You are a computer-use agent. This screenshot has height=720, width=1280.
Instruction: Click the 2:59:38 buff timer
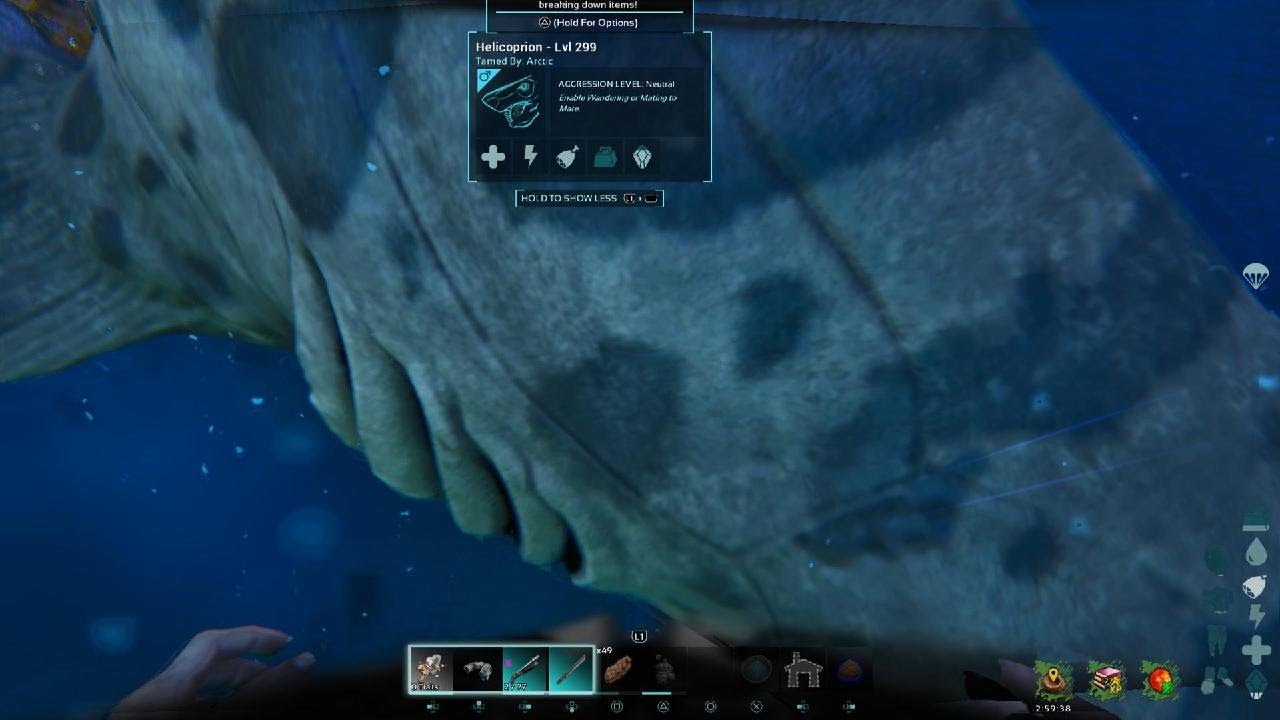[1054, 707]
